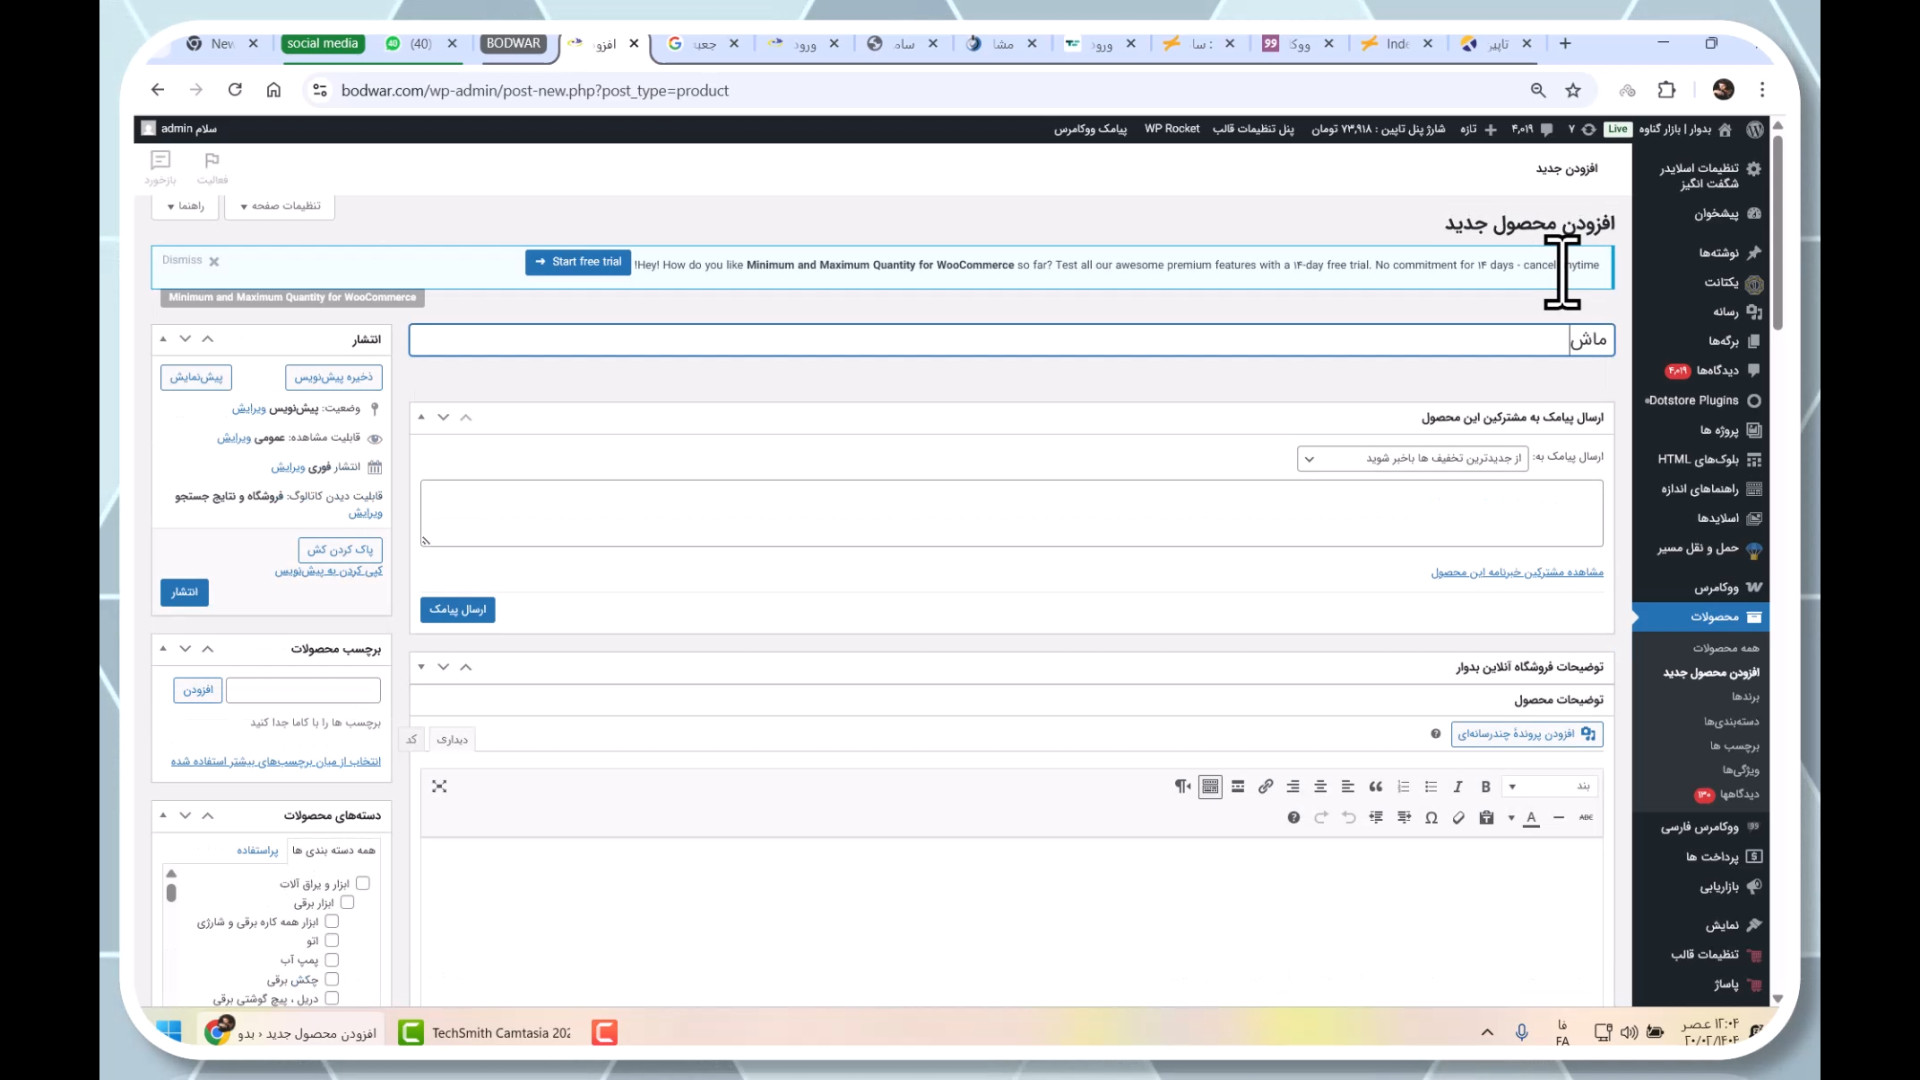This screenshot has width=1920, height=1080.
Task: Click the italic formatting icon
Action: 1458,787
